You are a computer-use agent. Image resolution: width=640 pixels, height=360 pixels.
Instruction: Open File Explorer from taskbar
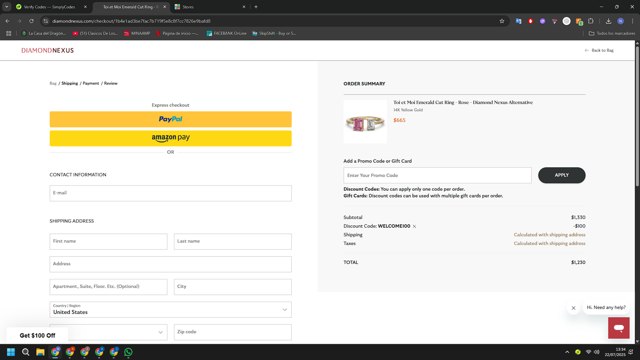[40, 352]
